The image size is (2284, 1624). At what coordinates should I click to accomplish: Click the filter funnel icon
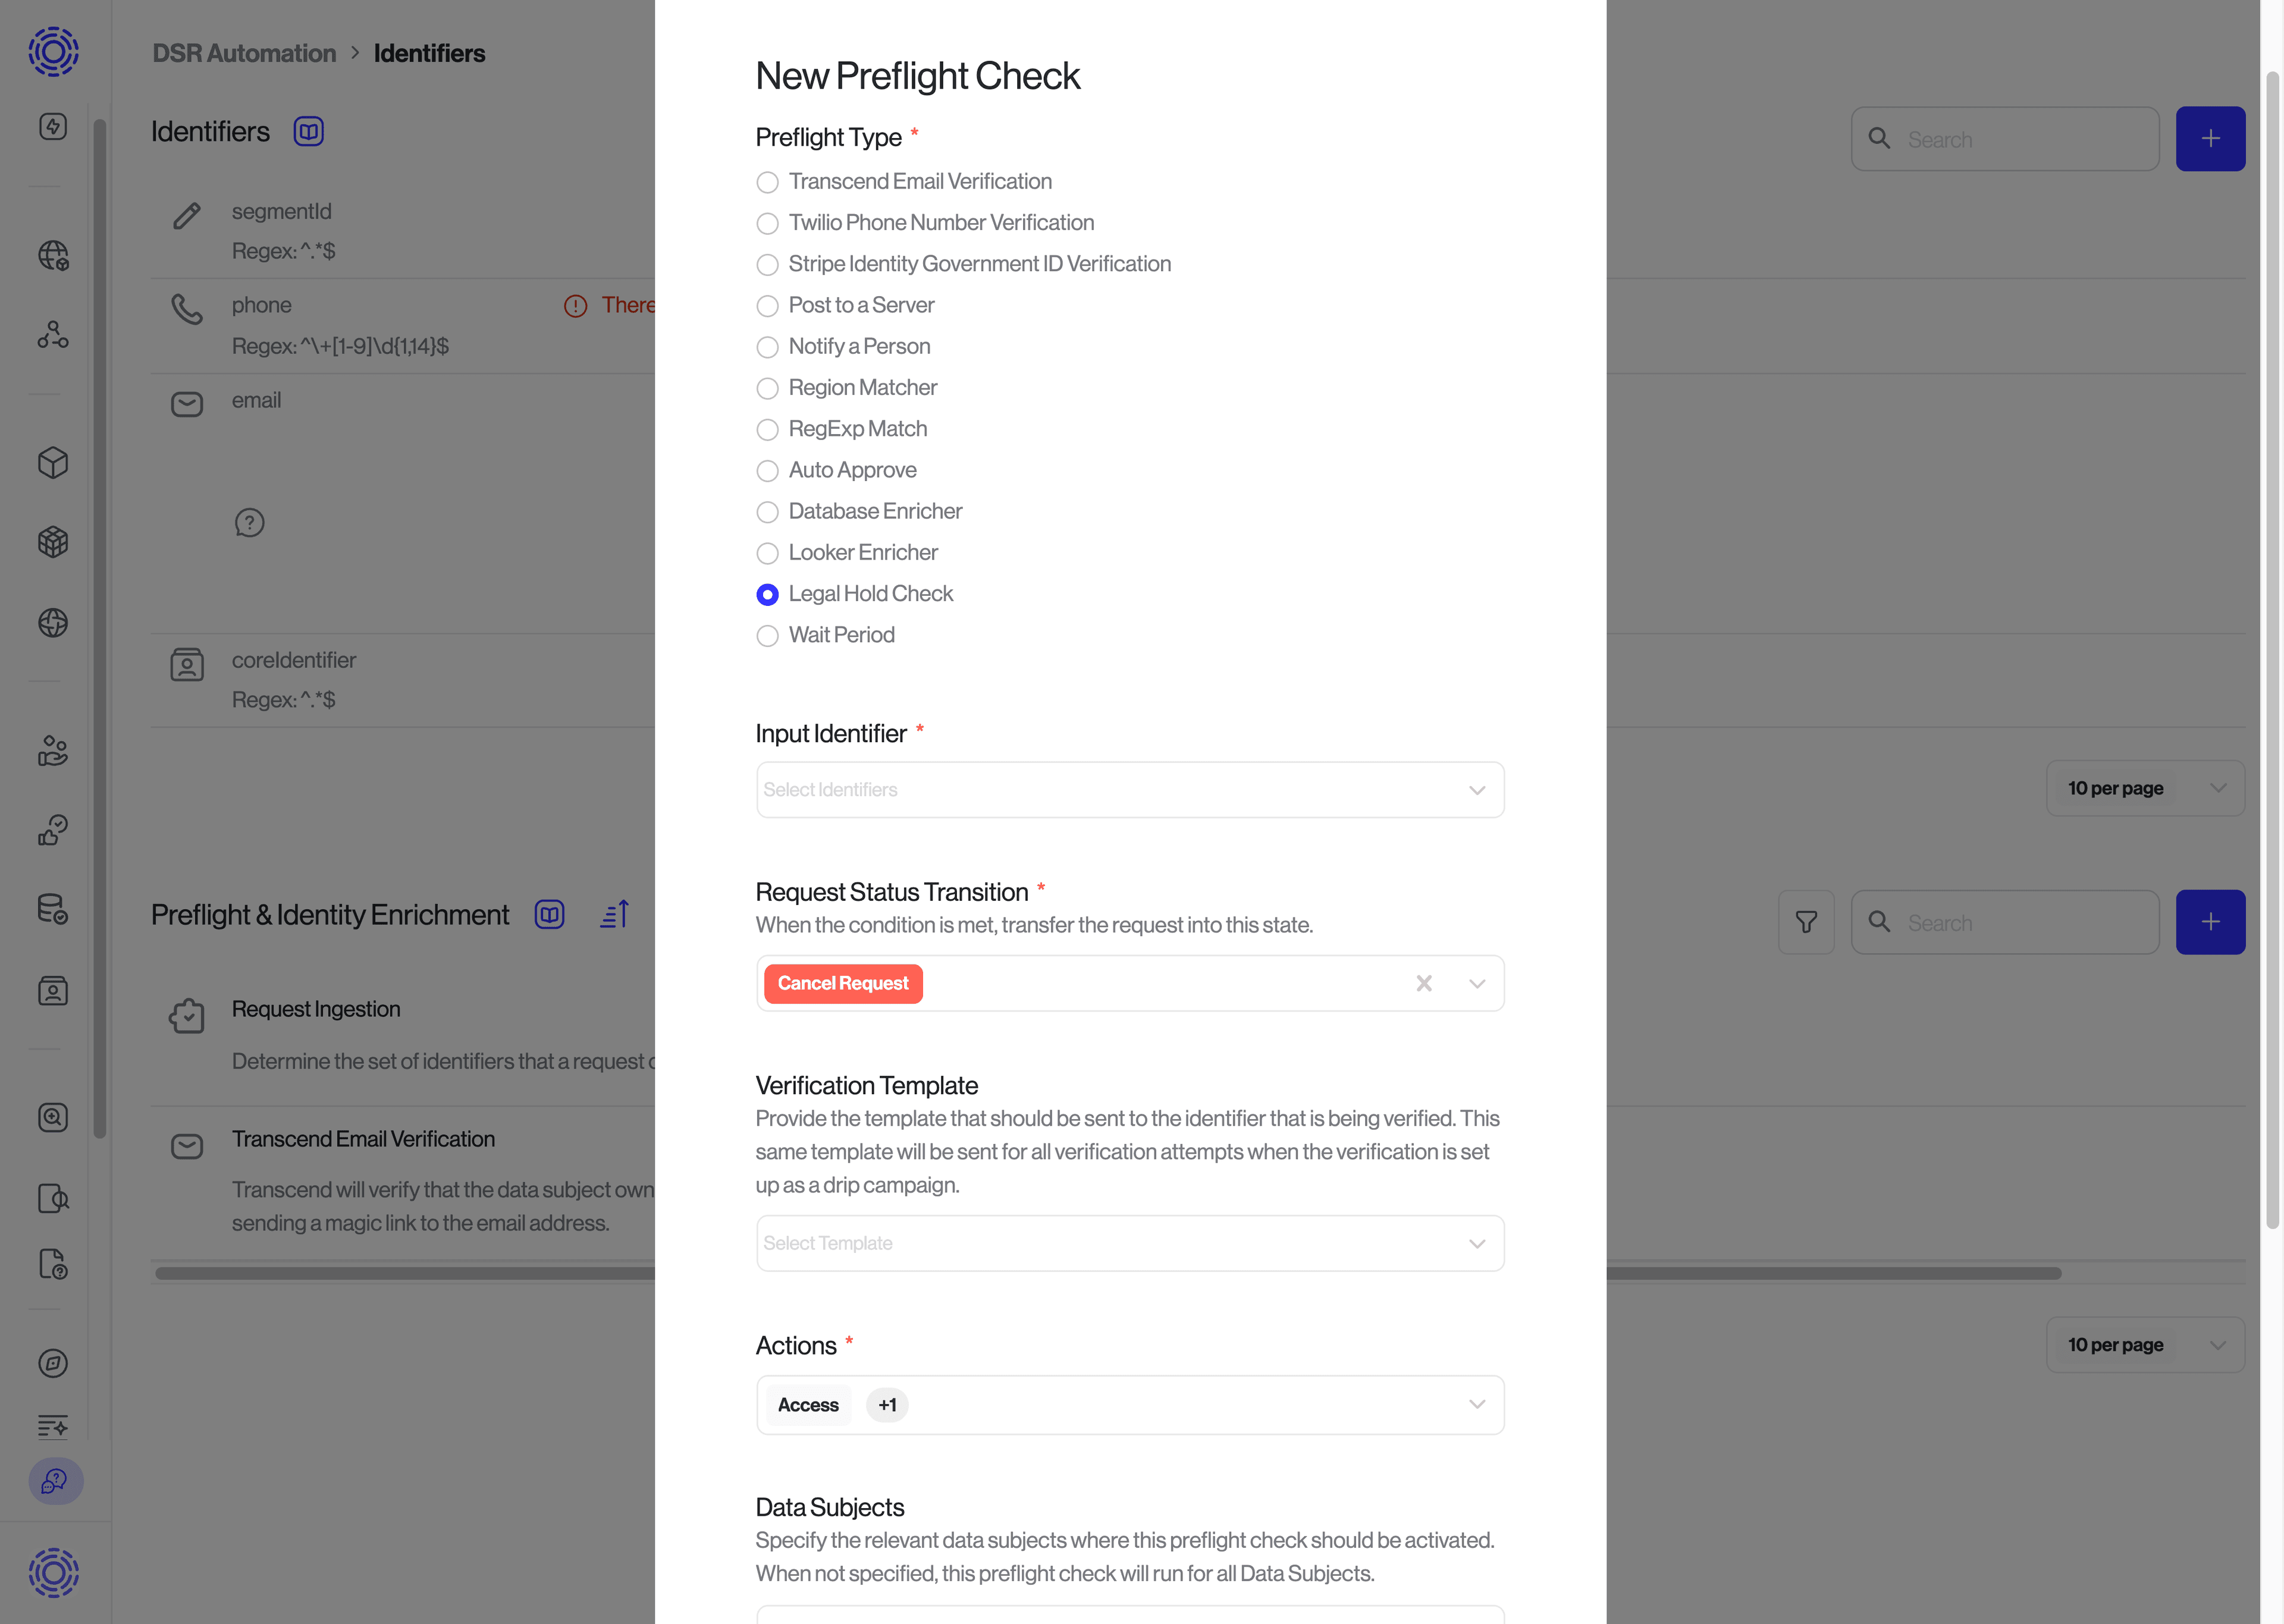tap(1806, 922)
